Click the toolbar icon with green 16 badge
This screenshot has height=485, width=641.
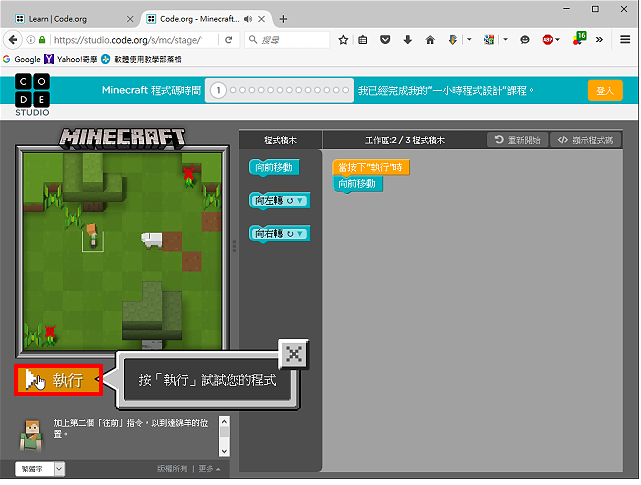pos(579,38)
